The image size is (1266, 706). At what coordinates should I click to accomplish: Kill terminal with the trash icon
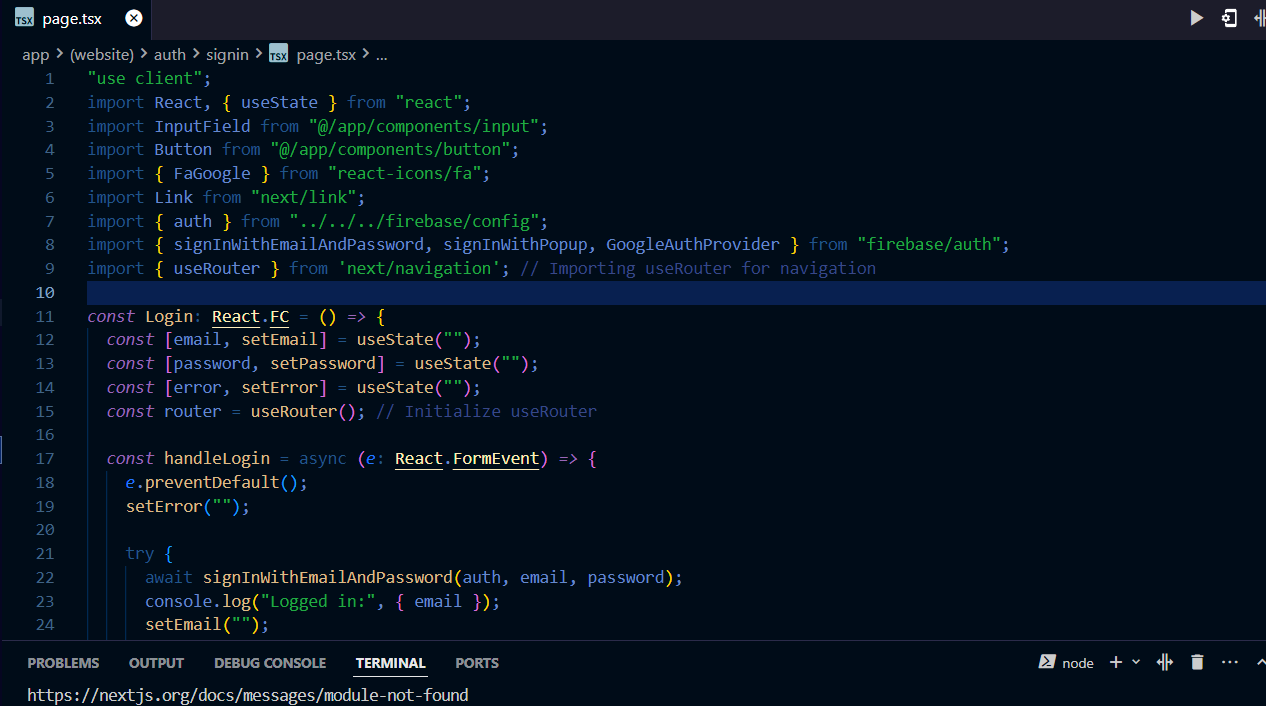1197,662
